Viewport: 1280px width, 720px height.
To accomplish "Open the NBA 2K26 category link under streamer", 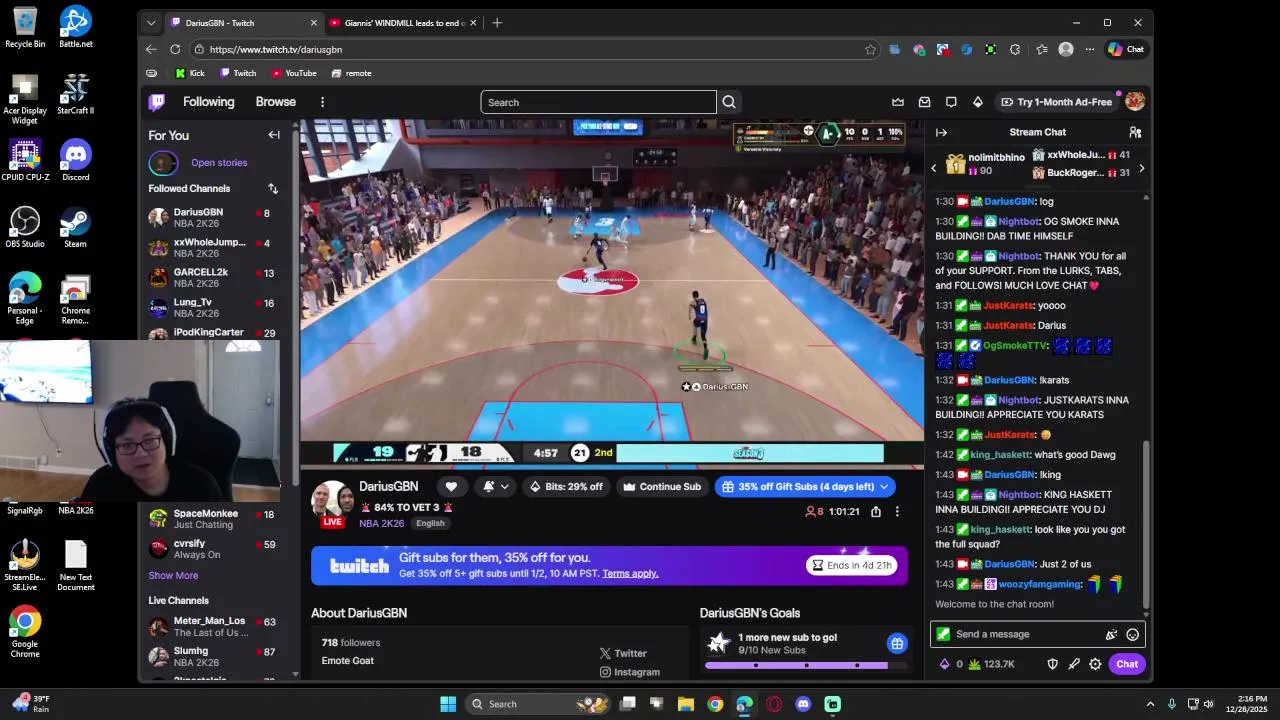I will point(382,523).
